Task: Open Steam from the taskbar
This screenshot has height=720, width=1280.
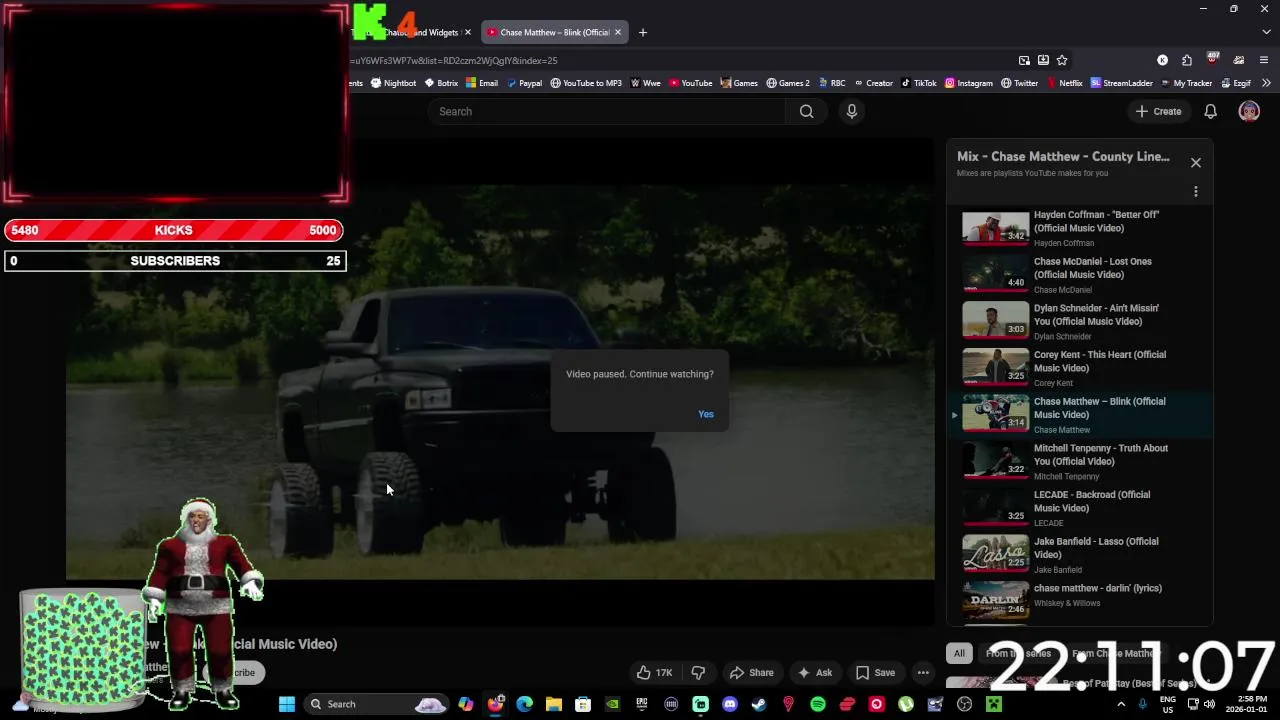Action: click(x=759, y=704)
